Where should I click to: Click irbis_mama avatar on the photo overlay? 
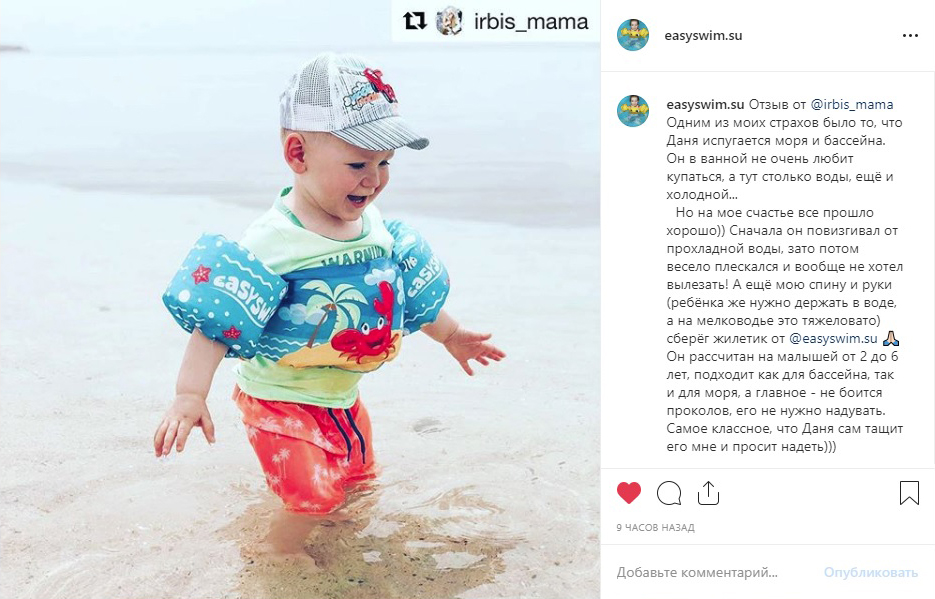click(x=449, y=21)
